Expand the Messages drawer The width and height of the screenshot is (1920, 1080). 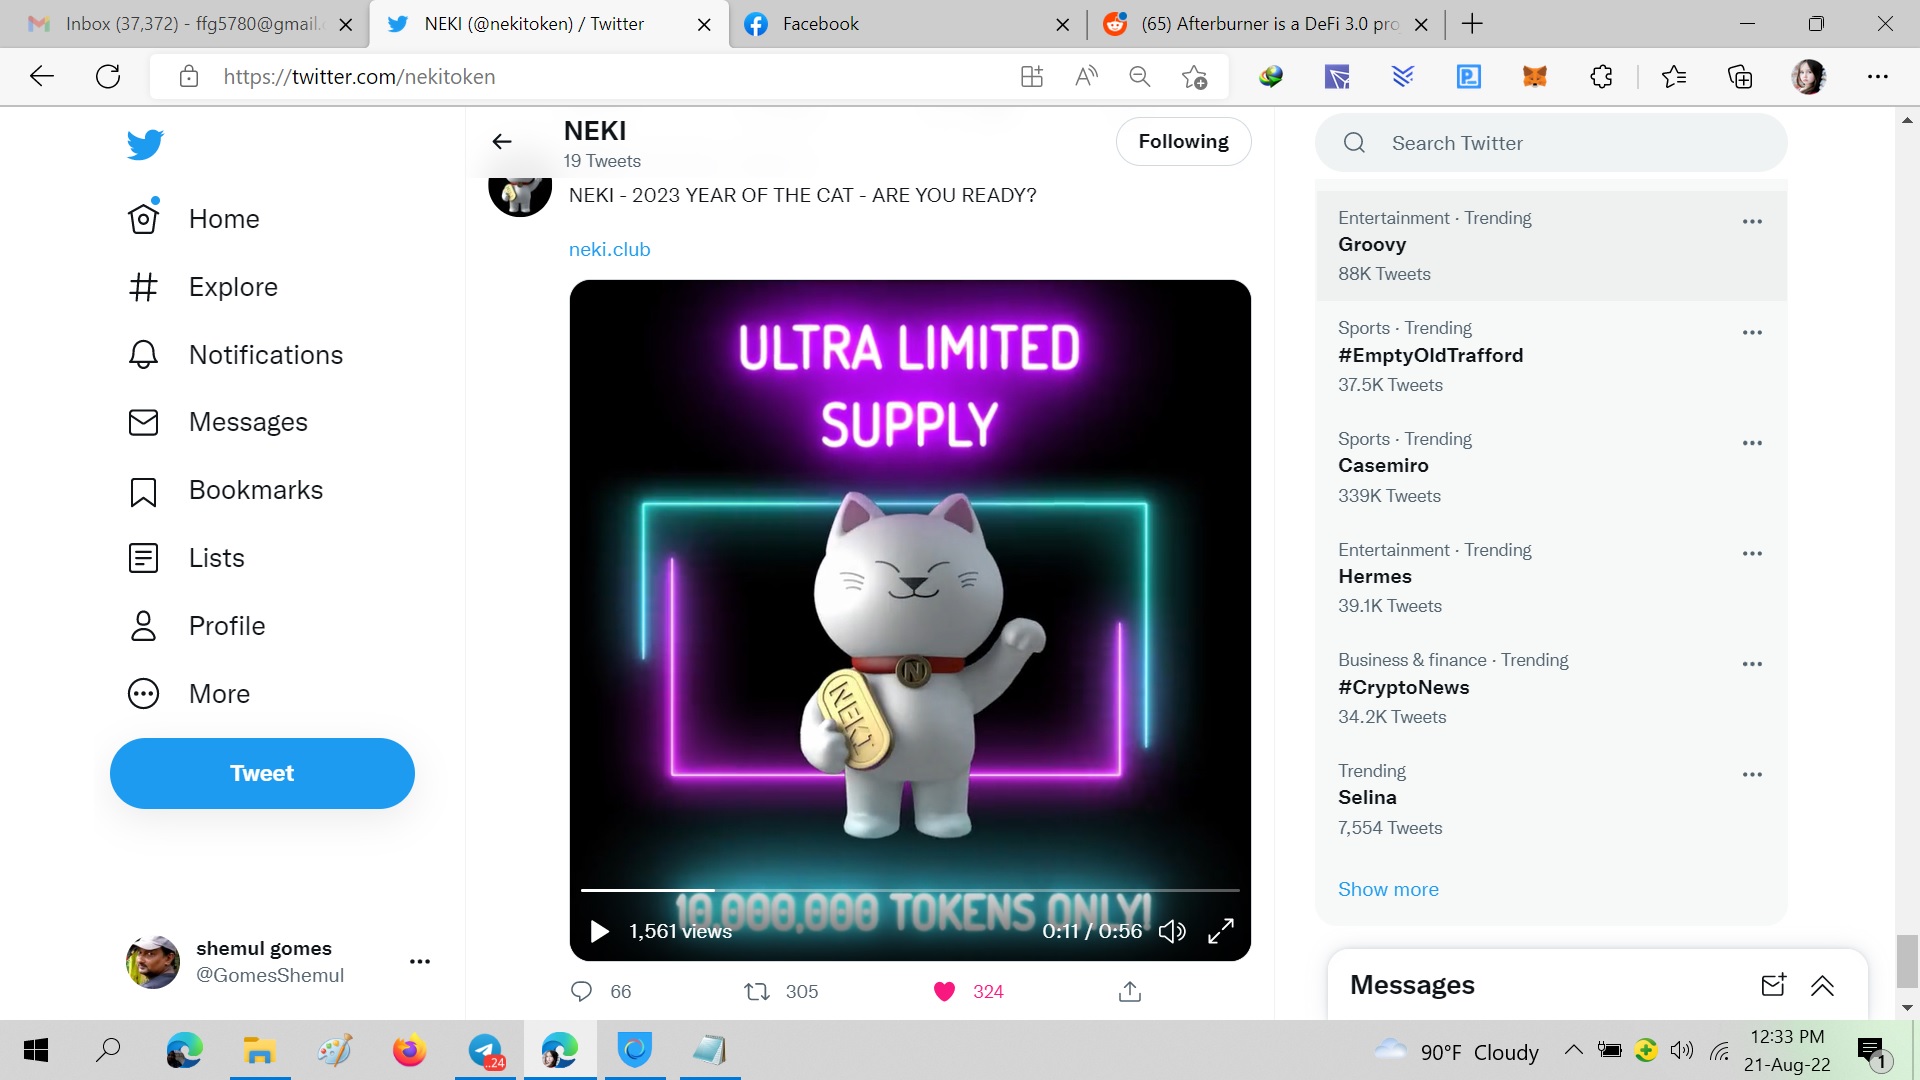[1822, 986]
